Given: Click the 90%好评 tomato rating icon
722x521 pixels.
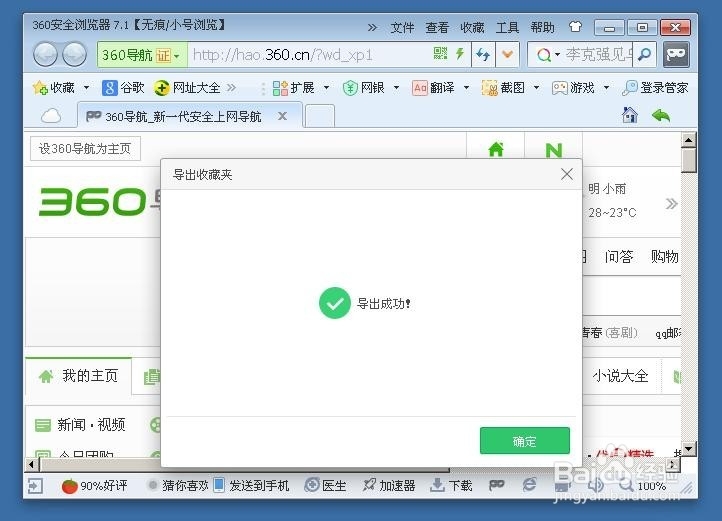Looking at the screenshot, I should tap(70, 486).
